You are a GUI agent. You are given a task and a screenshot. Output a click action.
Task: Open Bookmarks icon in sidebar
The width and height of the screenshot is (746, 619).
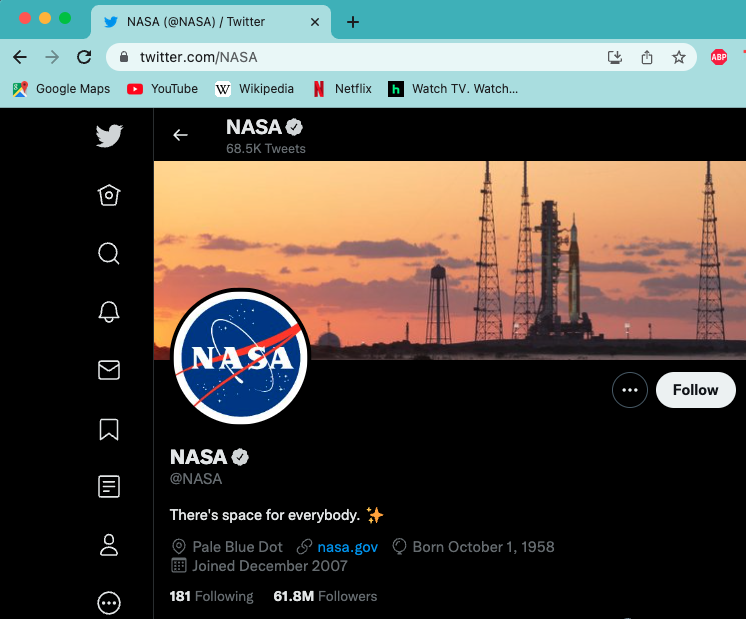click(109, 429)
